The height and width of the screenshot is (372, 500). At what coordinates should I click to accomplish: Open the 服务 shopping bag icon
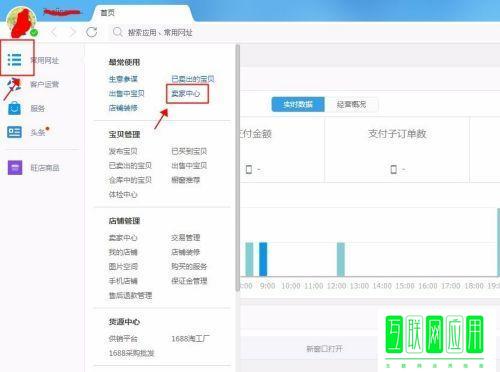point(14,108)
